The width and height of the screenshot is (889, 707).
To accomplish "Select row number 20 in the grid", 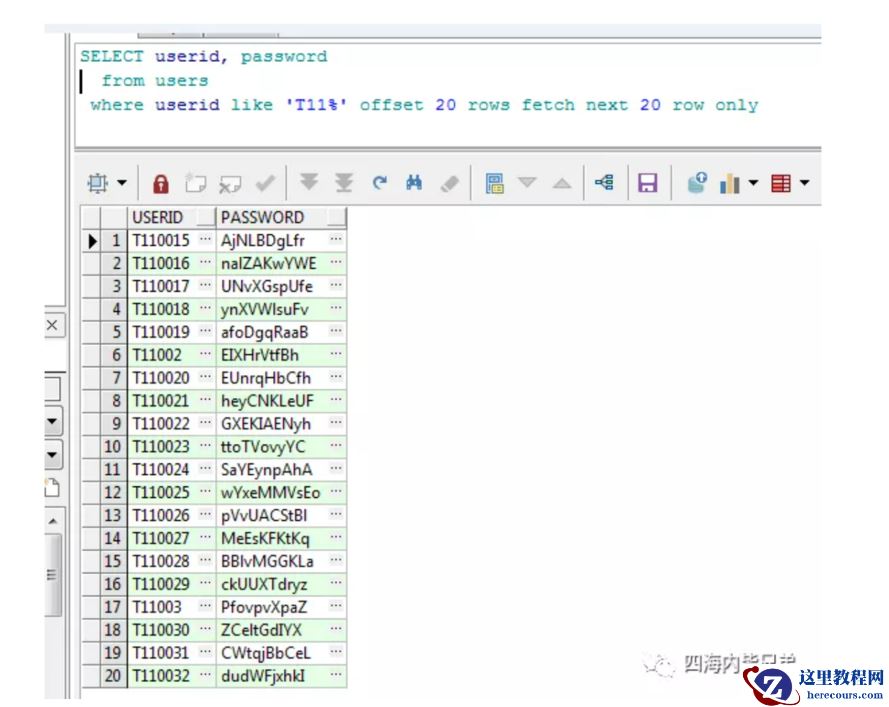I will point(113,676).
